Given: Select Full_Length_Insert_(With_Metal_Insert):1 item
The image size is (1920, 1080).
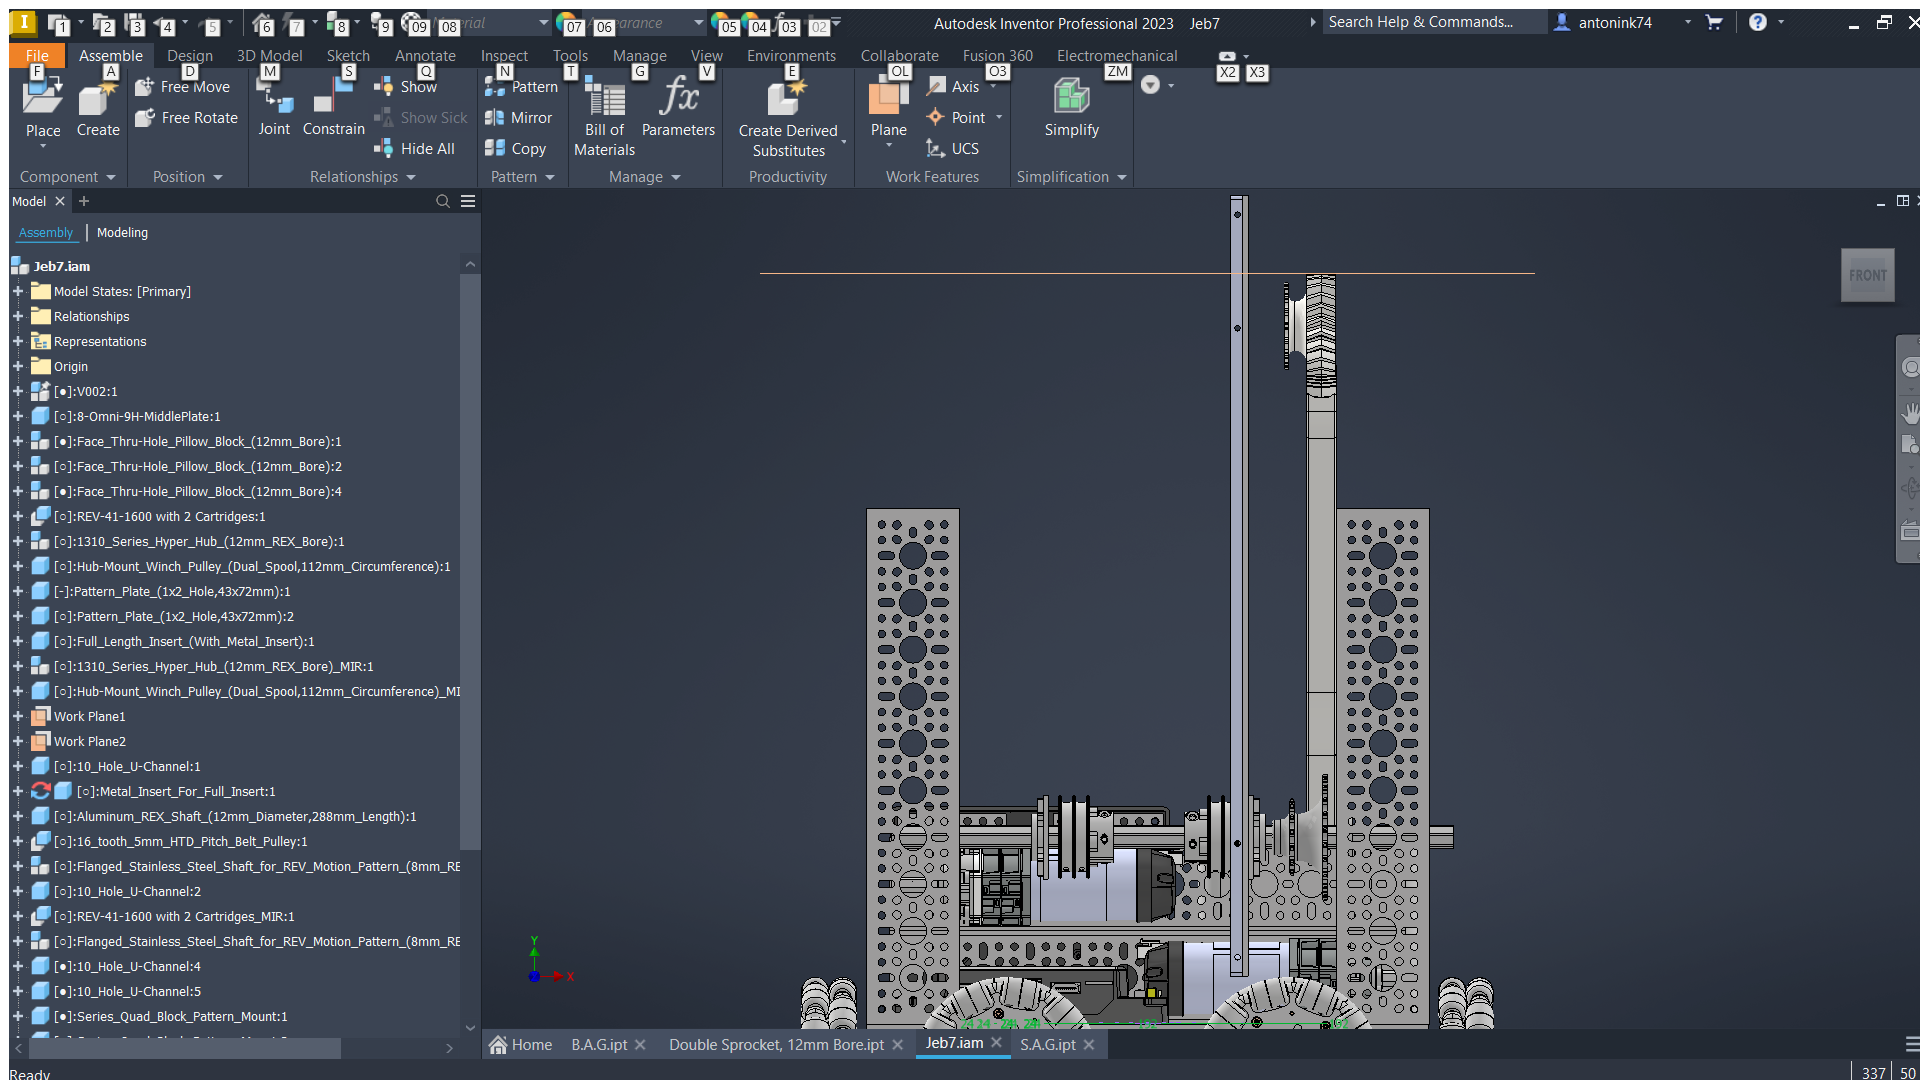Looking at the screenshot, I should click(x=184, y=642).
